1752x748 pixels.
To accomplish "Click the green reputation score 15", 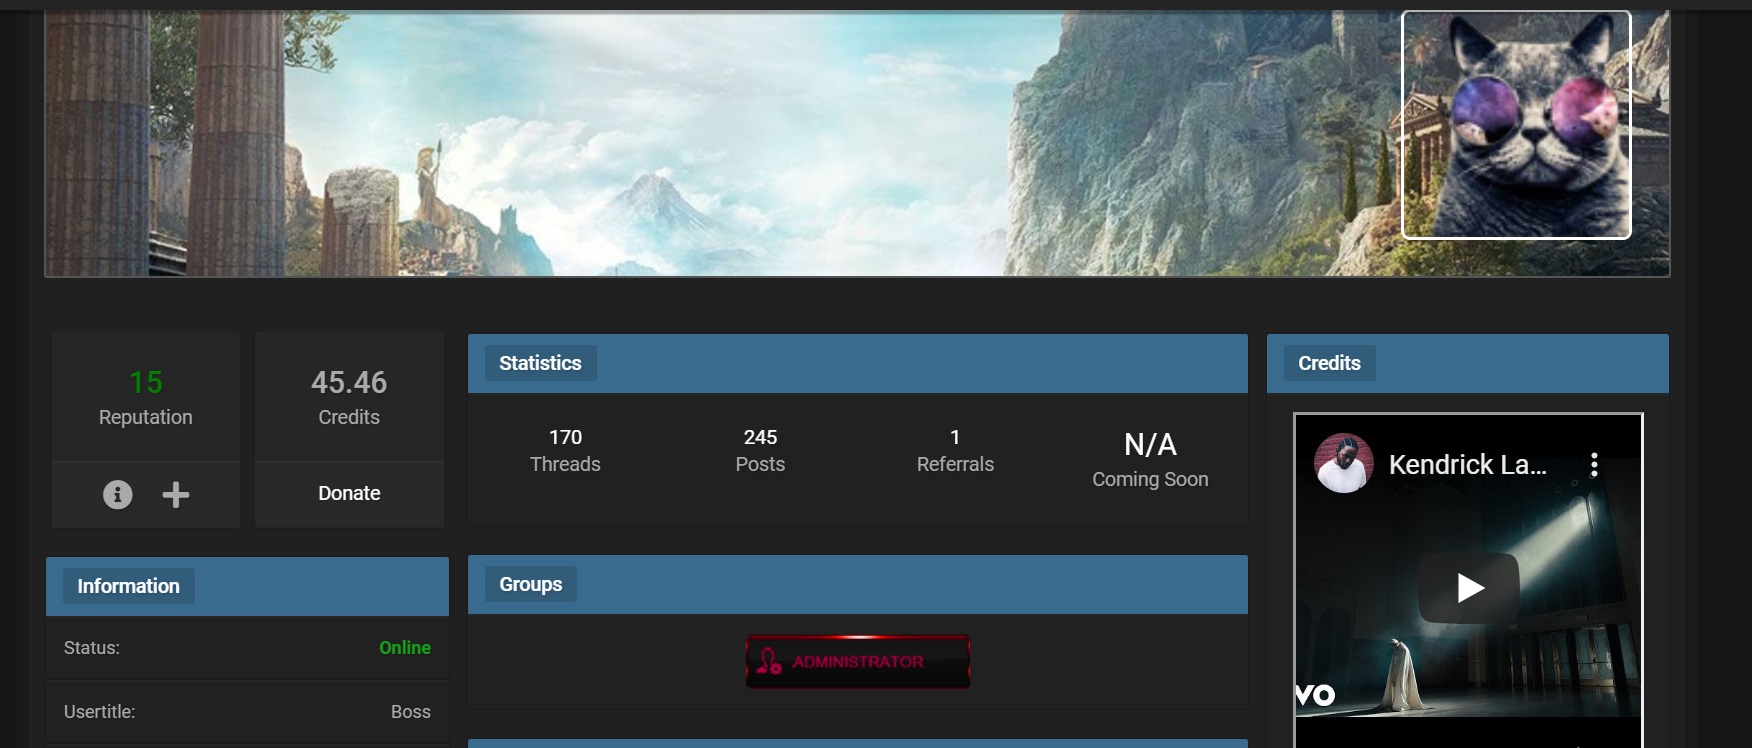I will pyautogui.click(x=146, y=382).
